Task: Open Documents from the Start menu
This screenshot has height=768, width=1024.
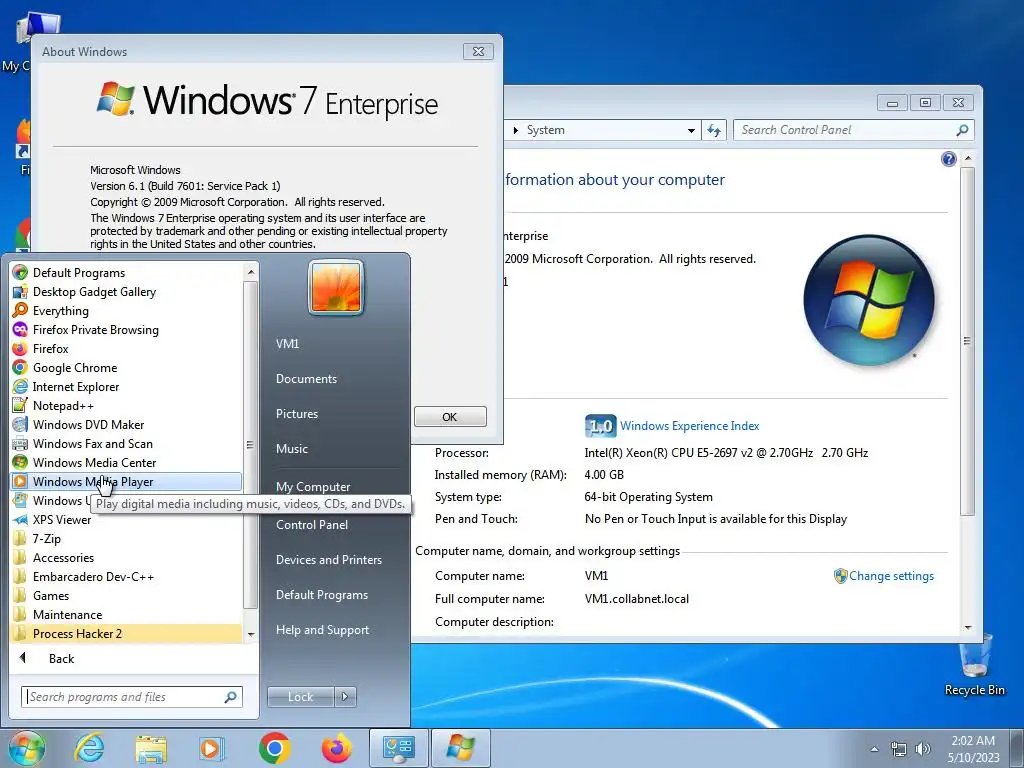Action: pos(306,379)
